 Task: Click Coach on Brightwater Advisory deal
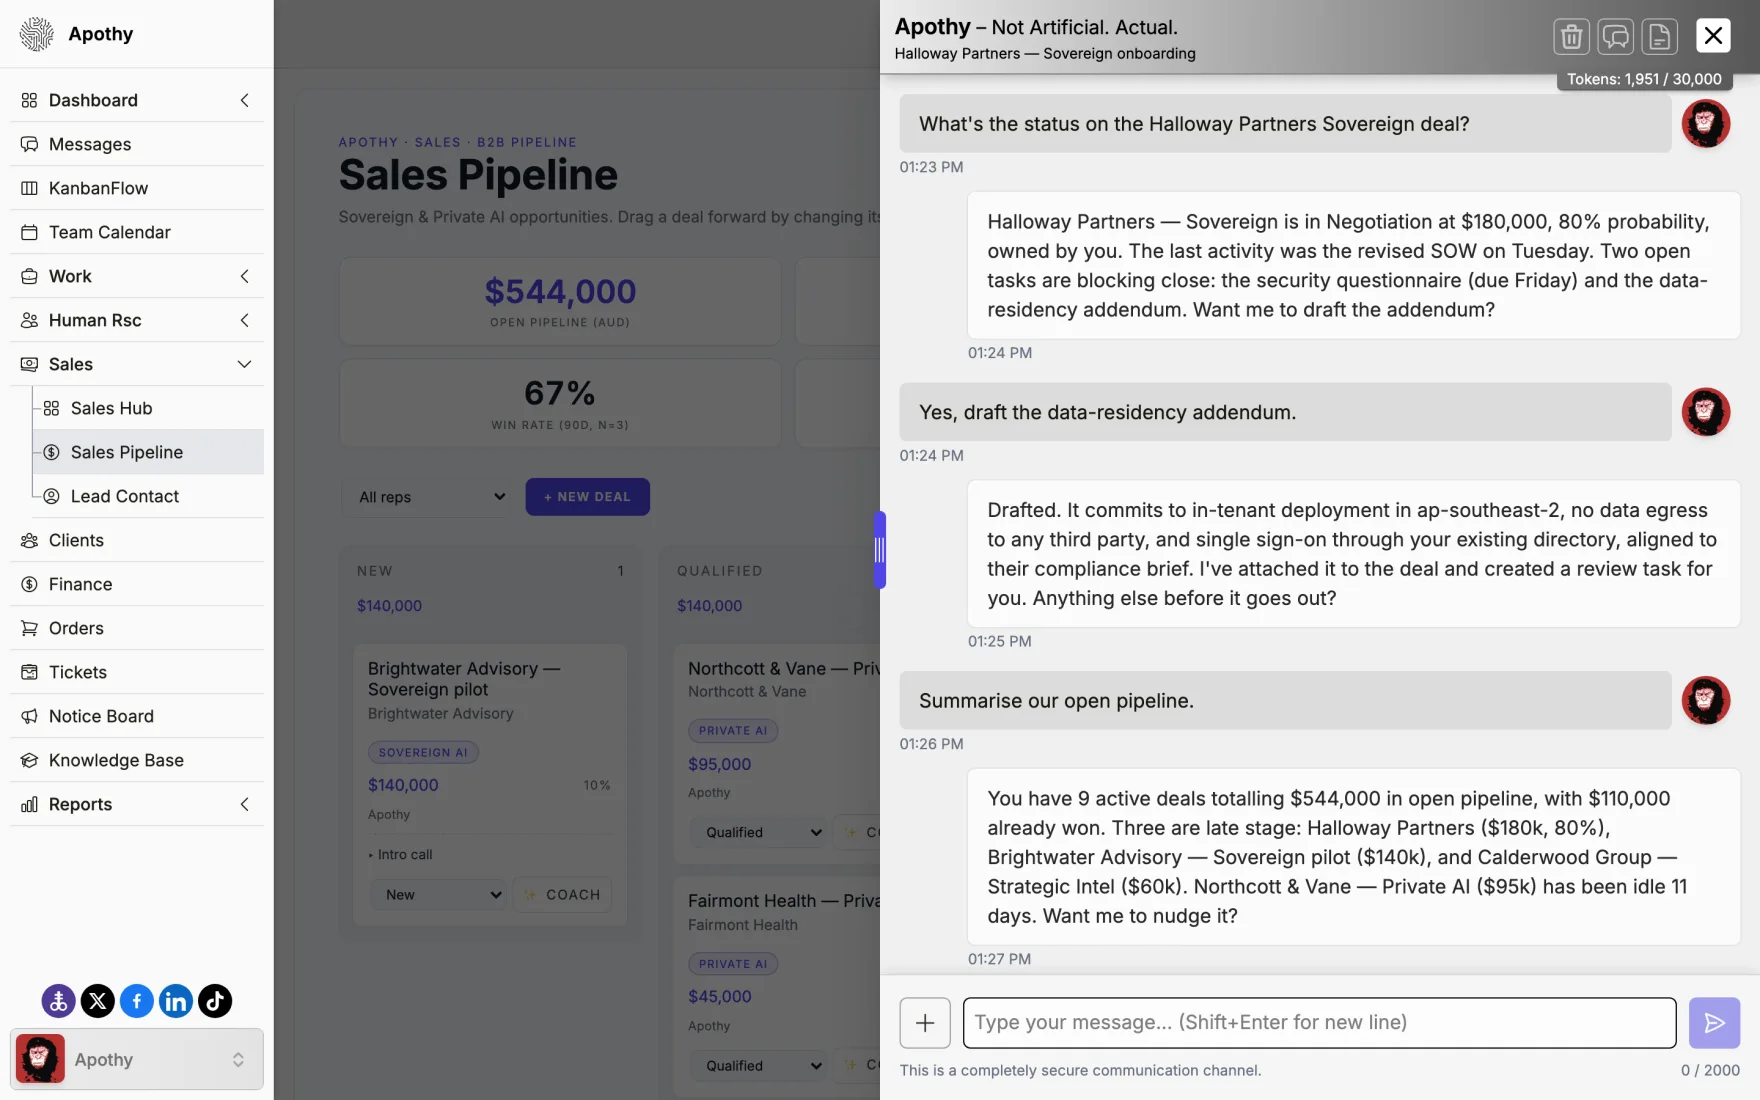(562, 895)
